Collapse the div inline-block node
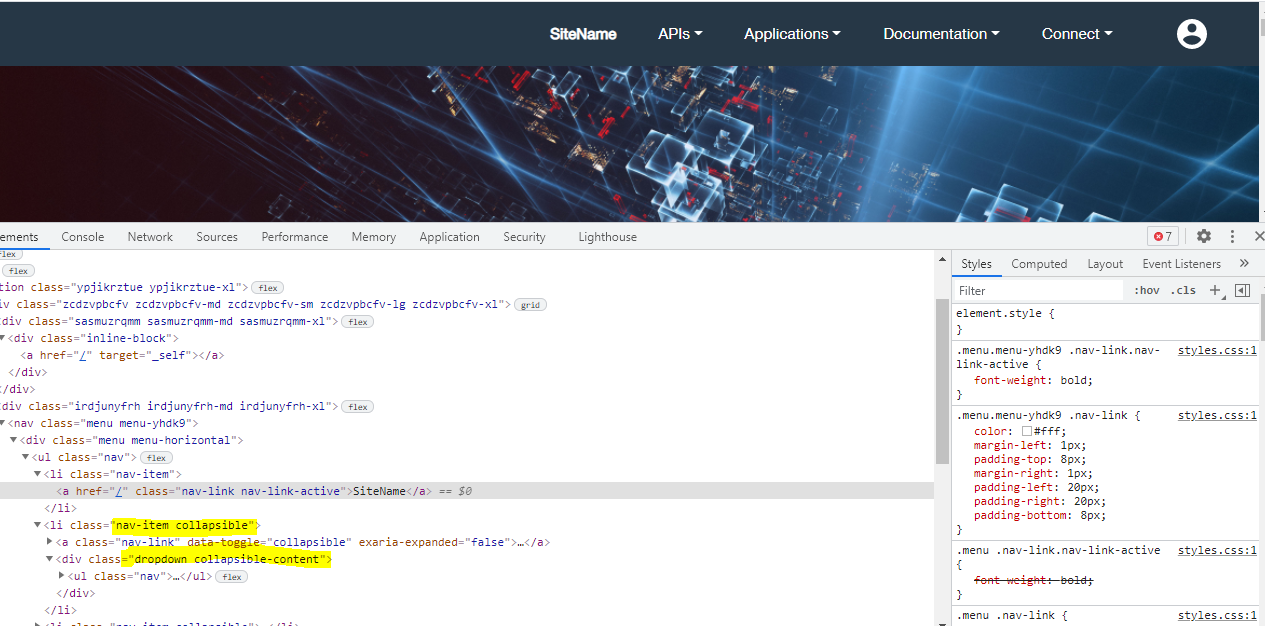This screenshot has width=1265, height=626. [x=3, y=338]
